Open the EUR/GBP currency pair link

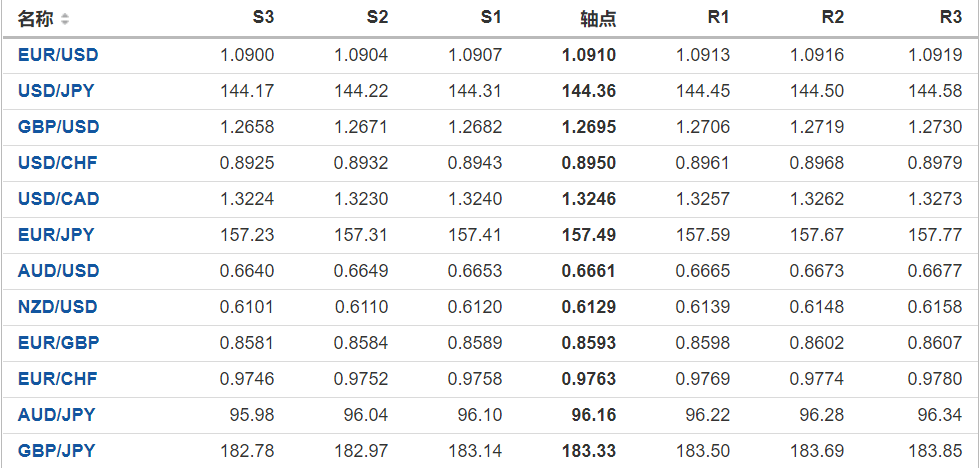tap(58, 343)
